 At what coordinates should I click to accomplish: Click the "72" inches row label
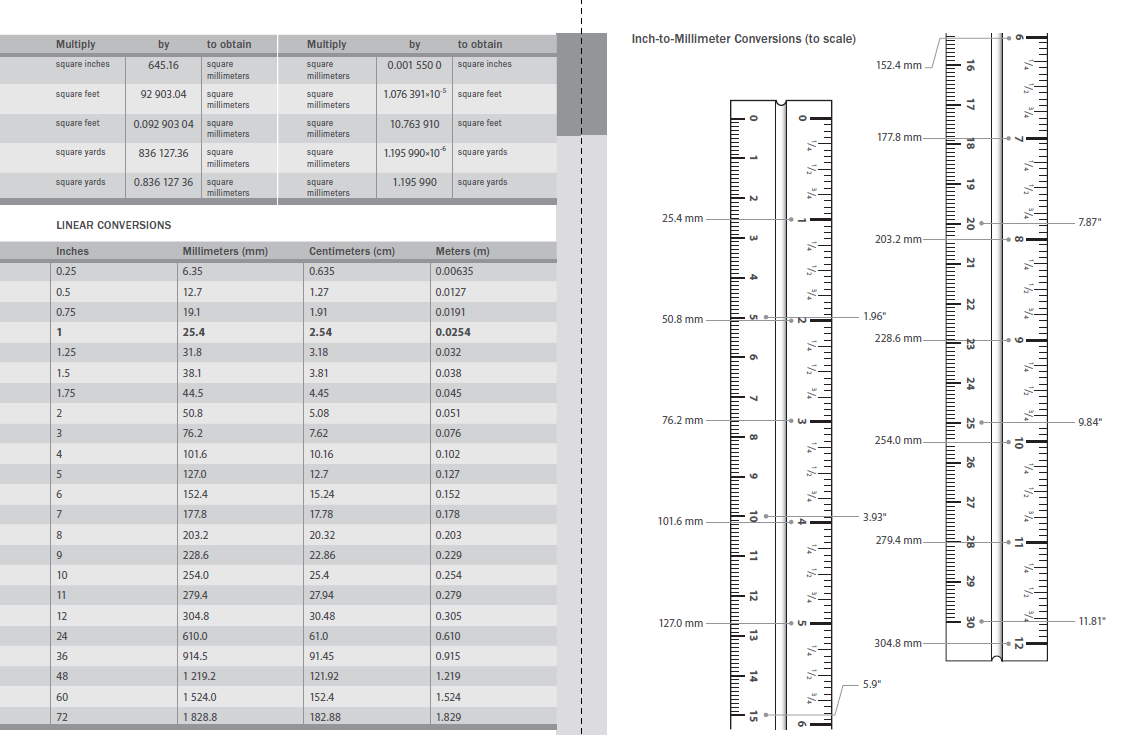62,717
